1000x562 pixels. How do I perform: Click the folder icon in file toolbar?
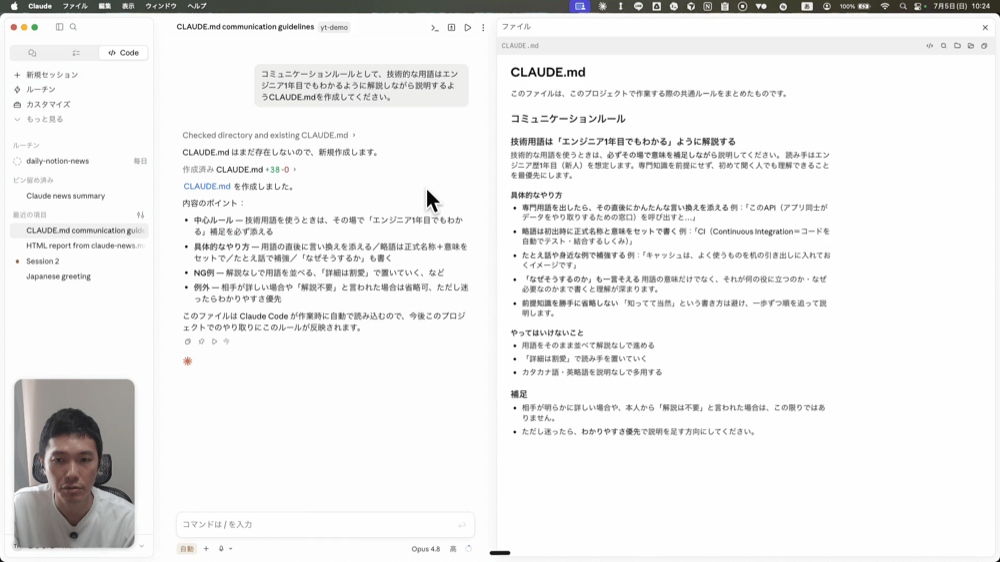[x=957, y=46]
